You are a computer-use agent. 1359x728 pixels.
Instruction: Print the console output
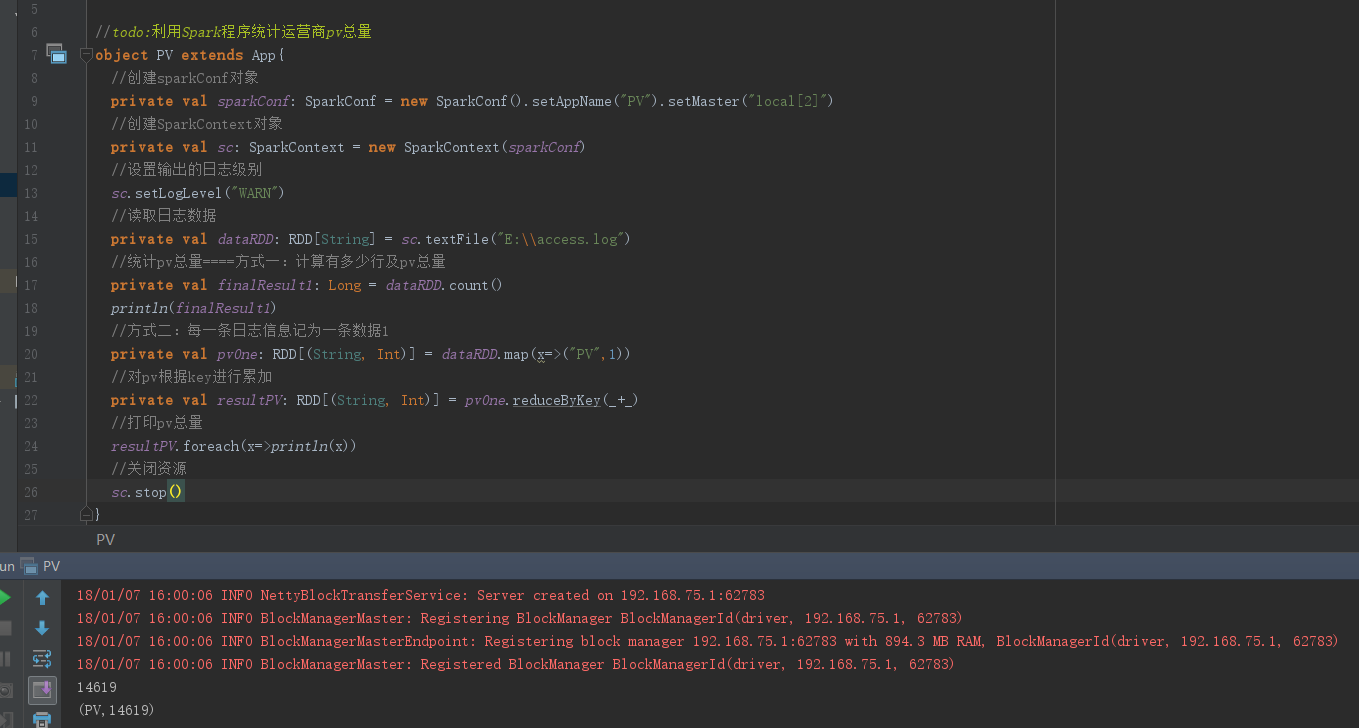click(42, 719)
